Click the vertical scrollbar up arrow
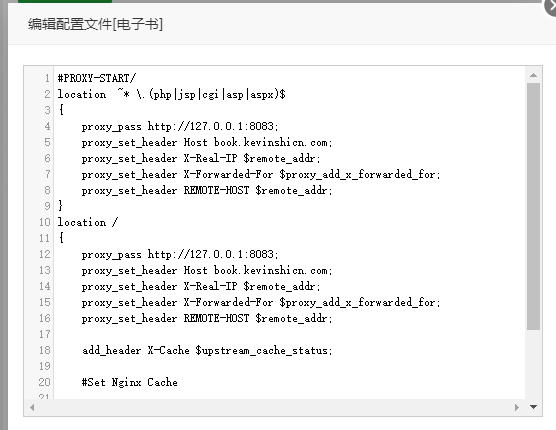The width and height of the screenshot is (556, 430). [x=533, y=75]
